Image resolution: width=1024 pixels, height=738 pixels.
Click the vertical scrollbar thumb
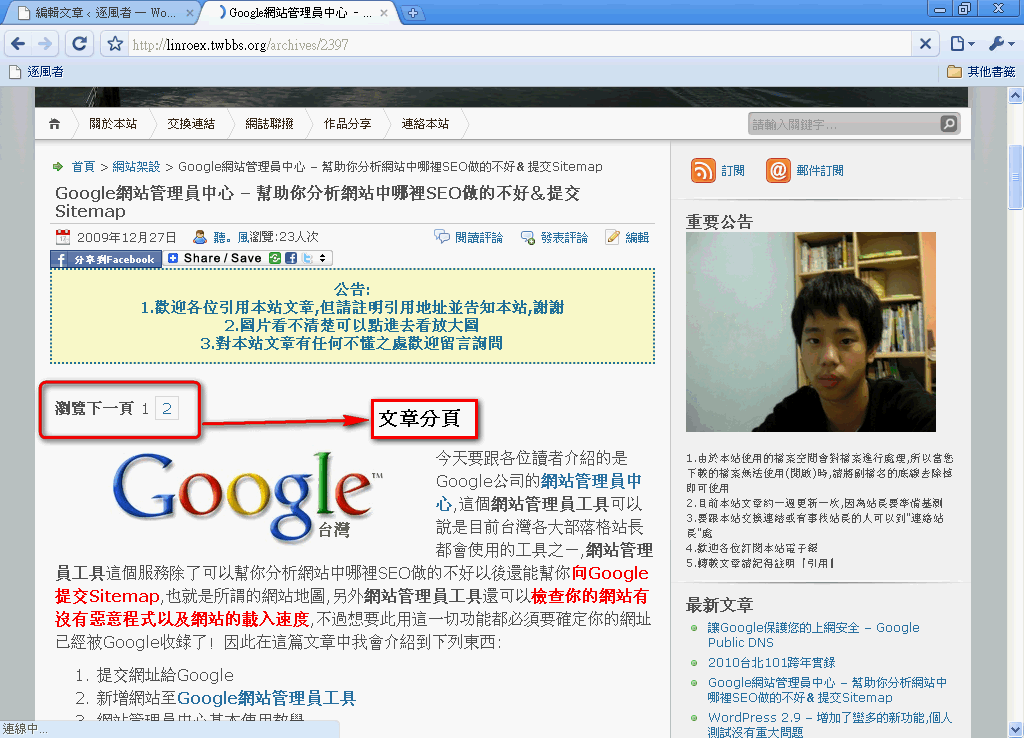point(1016,177)
